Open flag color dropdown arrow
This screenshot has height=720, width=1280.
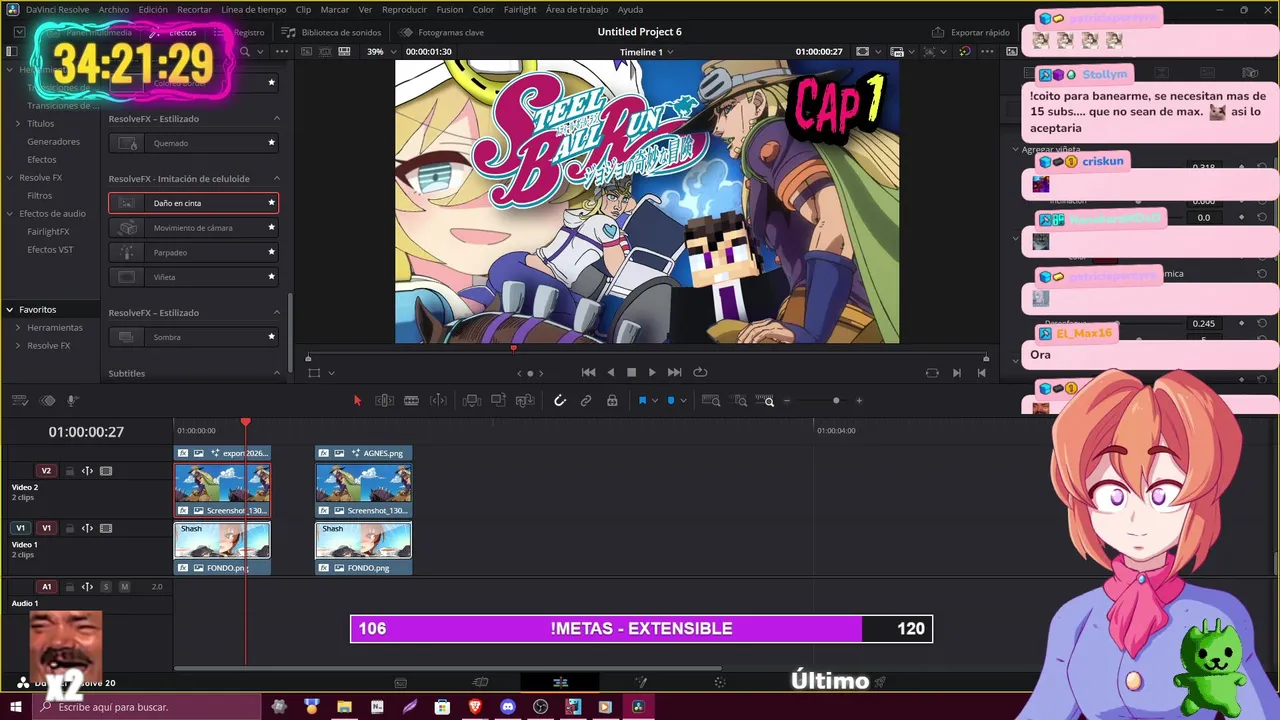click(x=655, y=401)
